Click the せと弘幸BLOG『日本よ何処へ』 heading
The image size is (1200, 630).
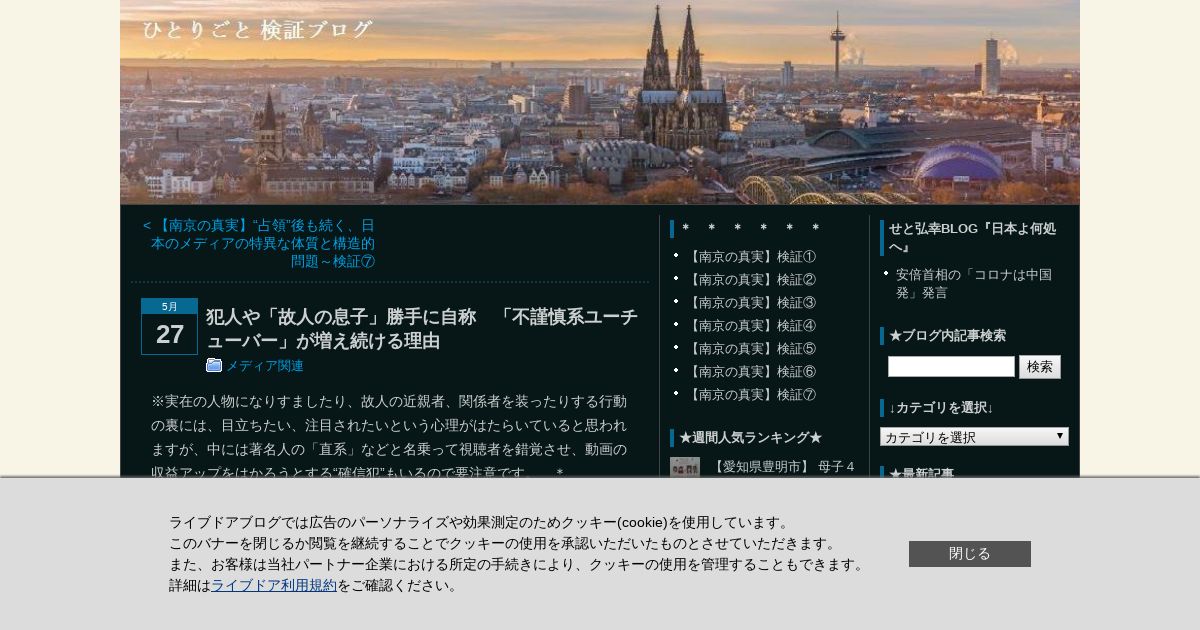(972, 238)
